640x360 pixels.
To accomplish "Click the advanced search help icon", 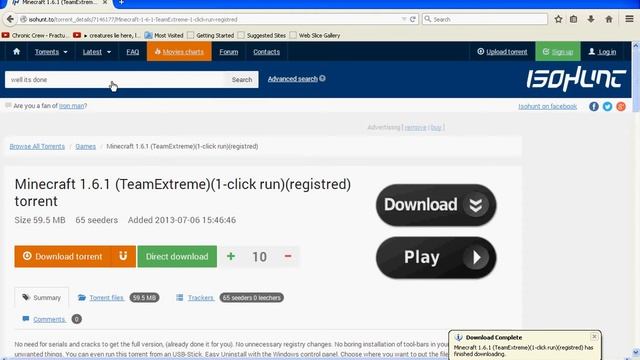I will tap(322, 78).
